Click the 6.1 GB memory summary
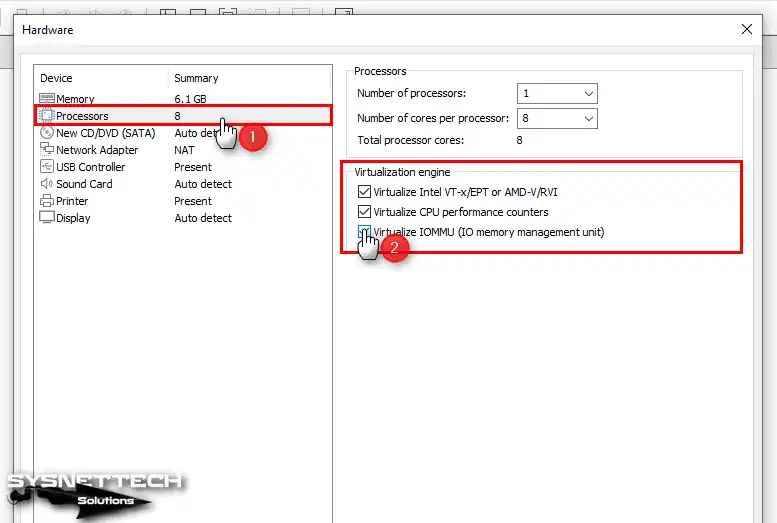Image resolution: width=777 pixels, height=523 pixels. click(190, 99)
